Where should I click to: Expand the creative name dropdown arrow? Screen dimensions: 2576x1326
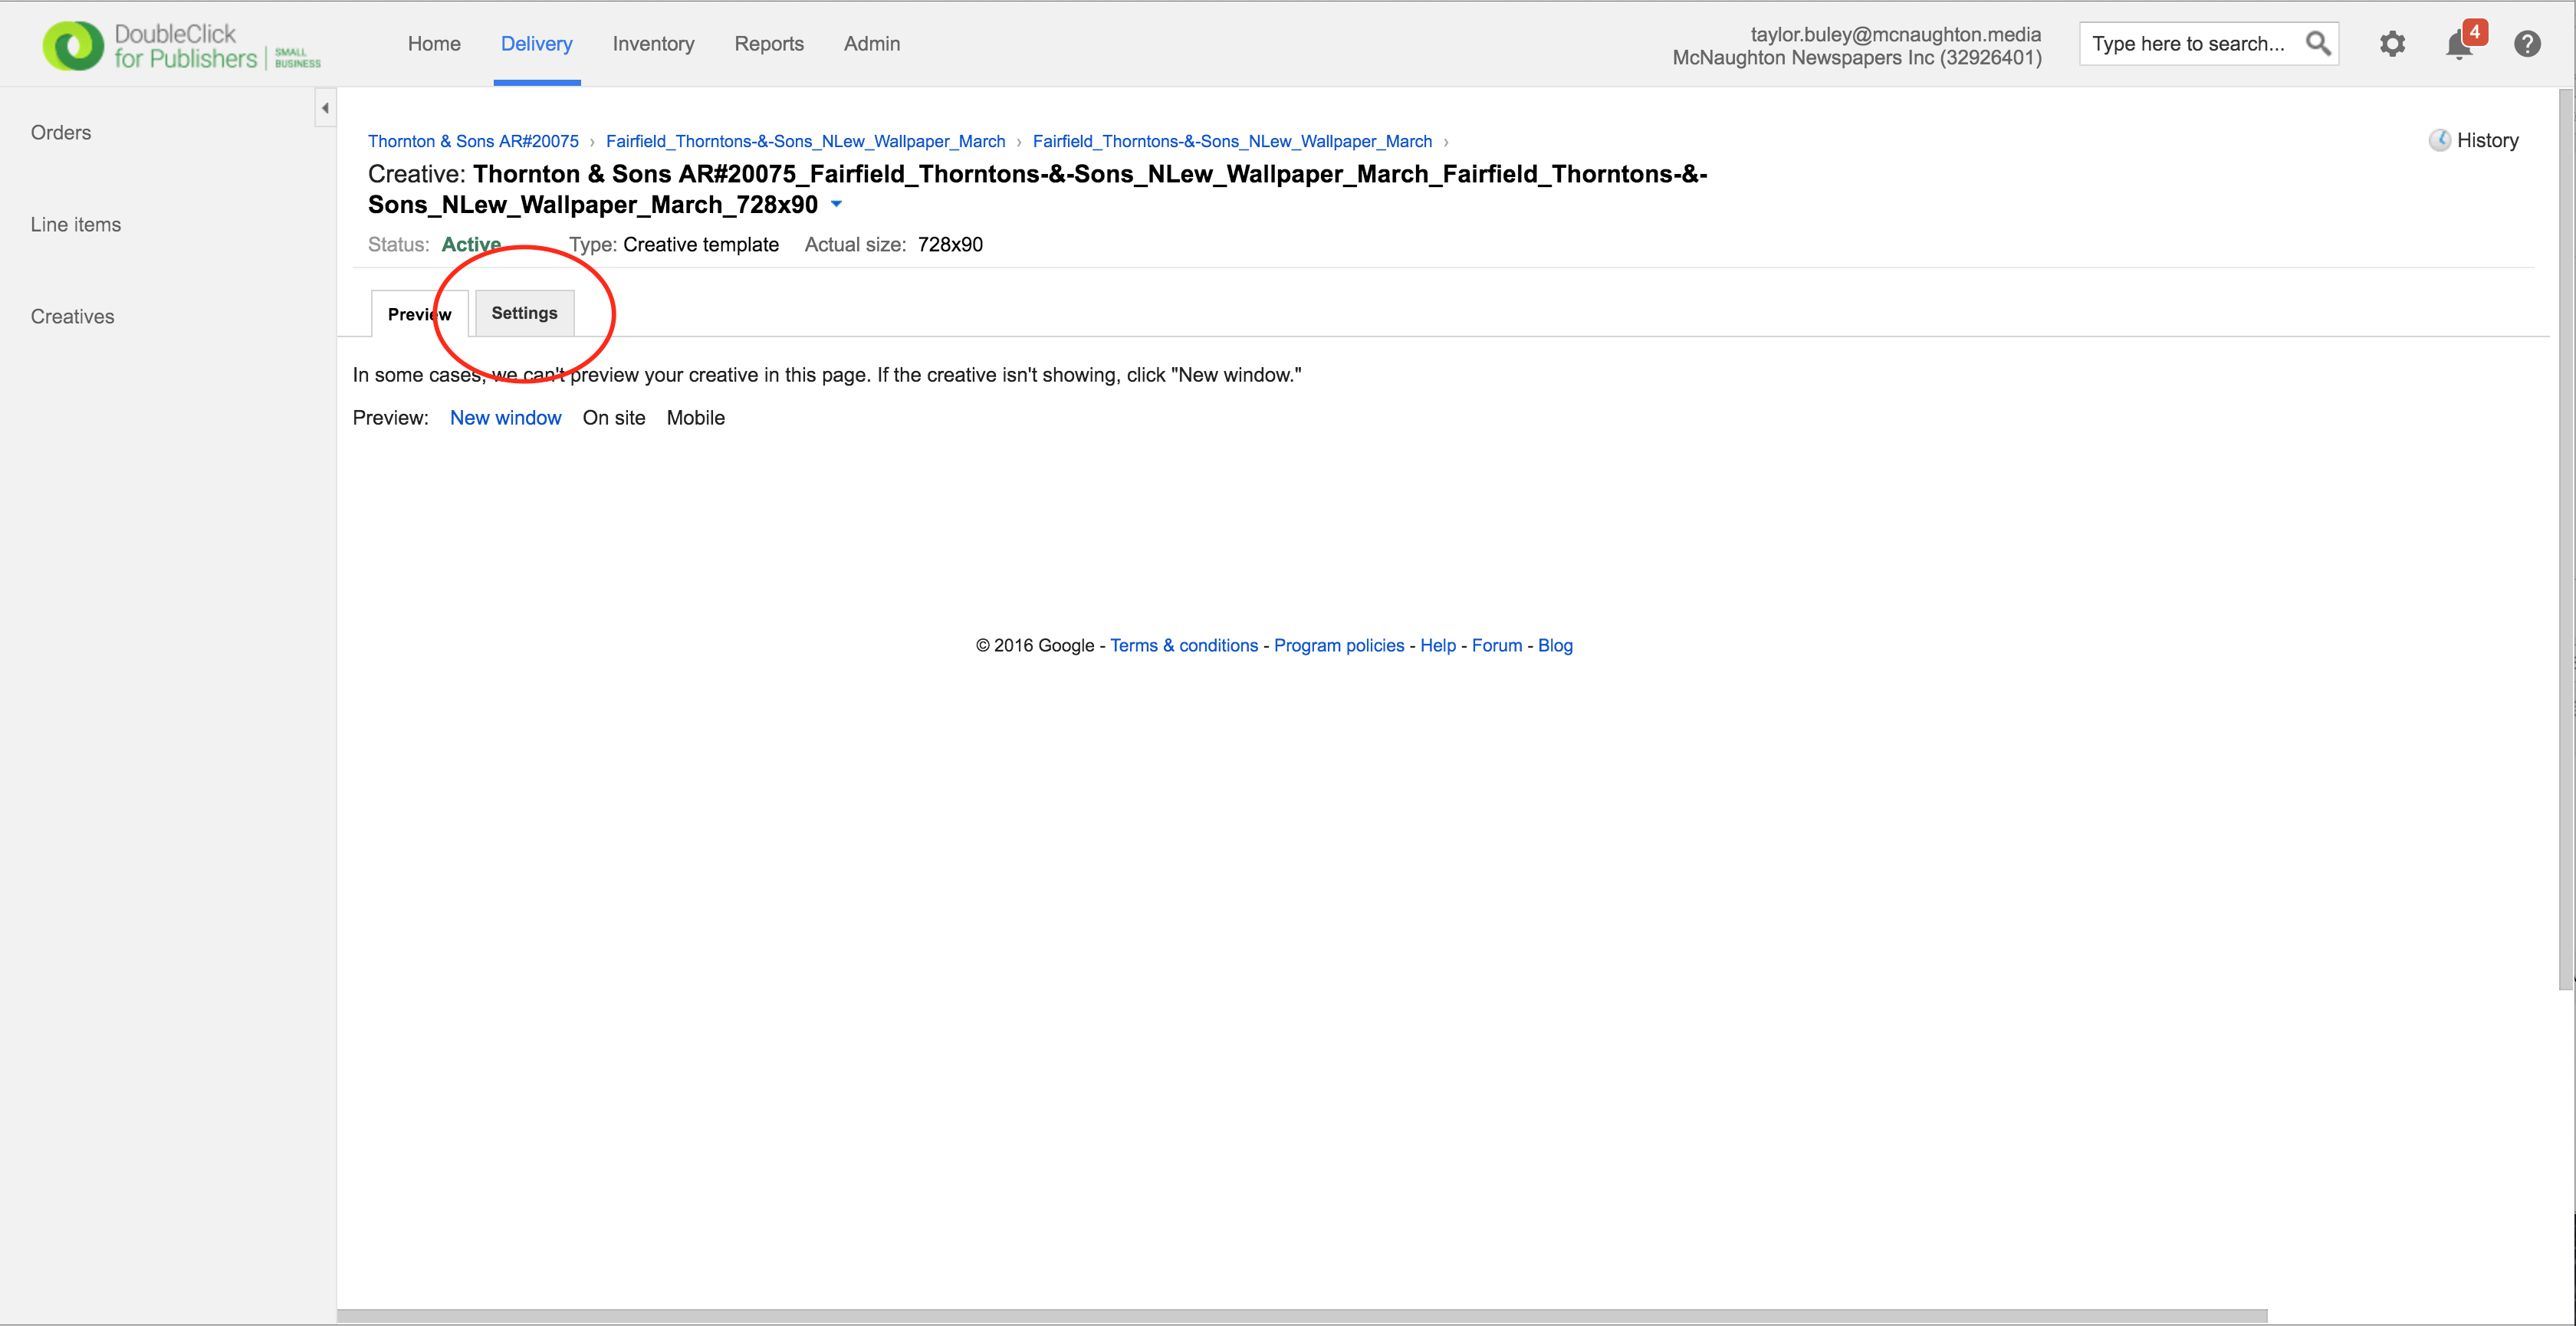click(x=837, y=204)
